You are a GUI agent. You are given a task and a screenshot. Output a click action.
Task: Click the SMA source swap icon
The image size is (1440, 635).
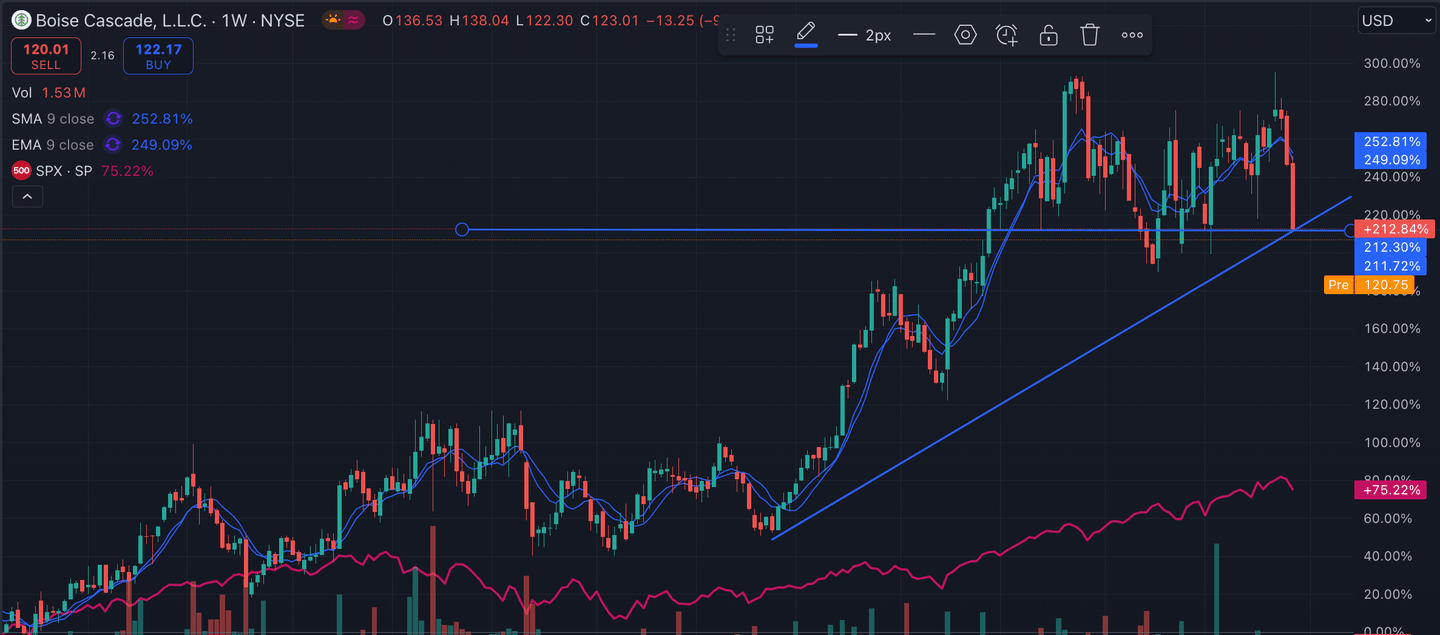(113, 118)
